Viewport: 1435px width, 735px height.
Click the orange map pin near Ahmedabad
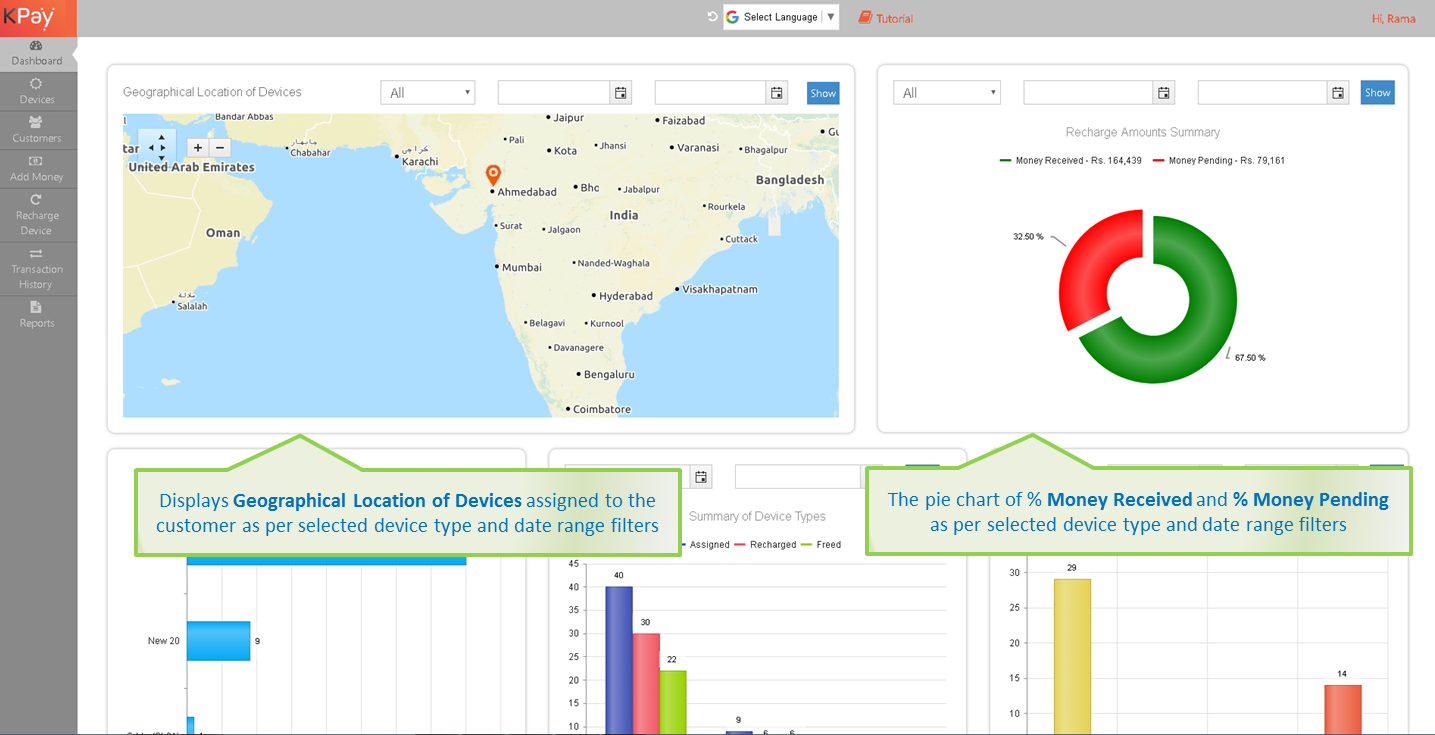[x=493, y=174]
